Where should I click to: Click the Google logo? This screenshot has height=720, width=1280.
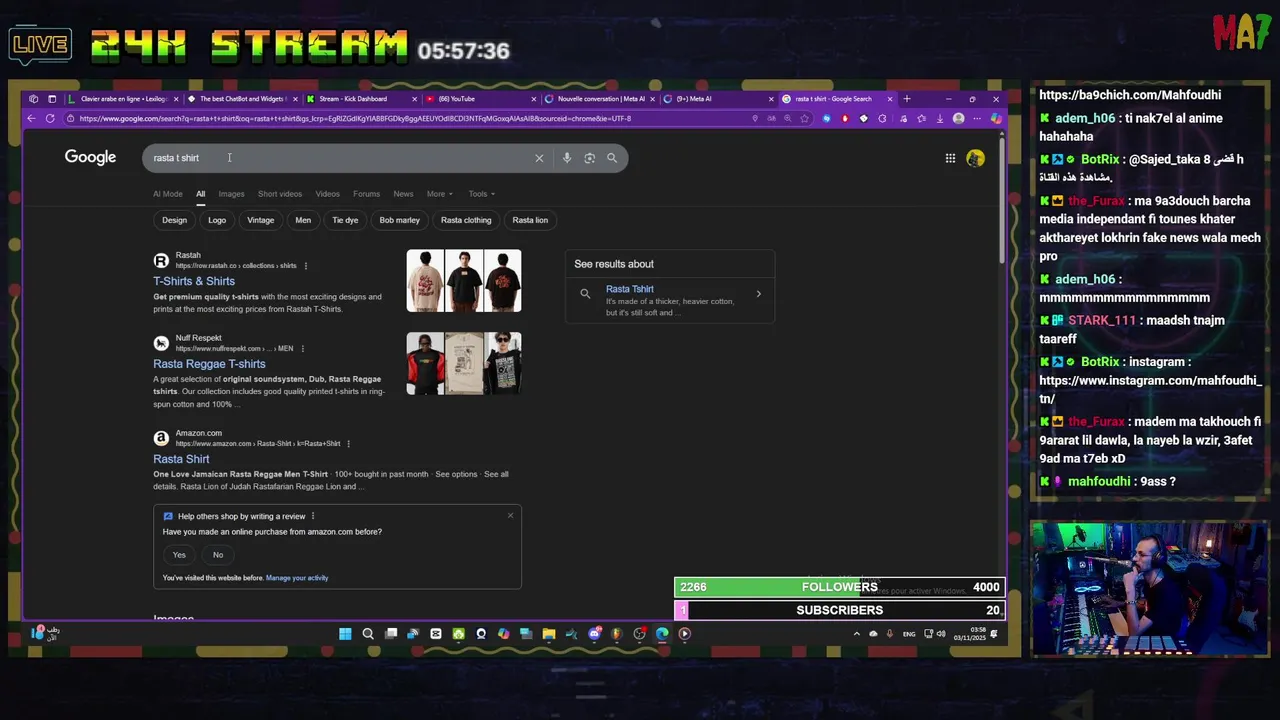[x=90, y=157]
